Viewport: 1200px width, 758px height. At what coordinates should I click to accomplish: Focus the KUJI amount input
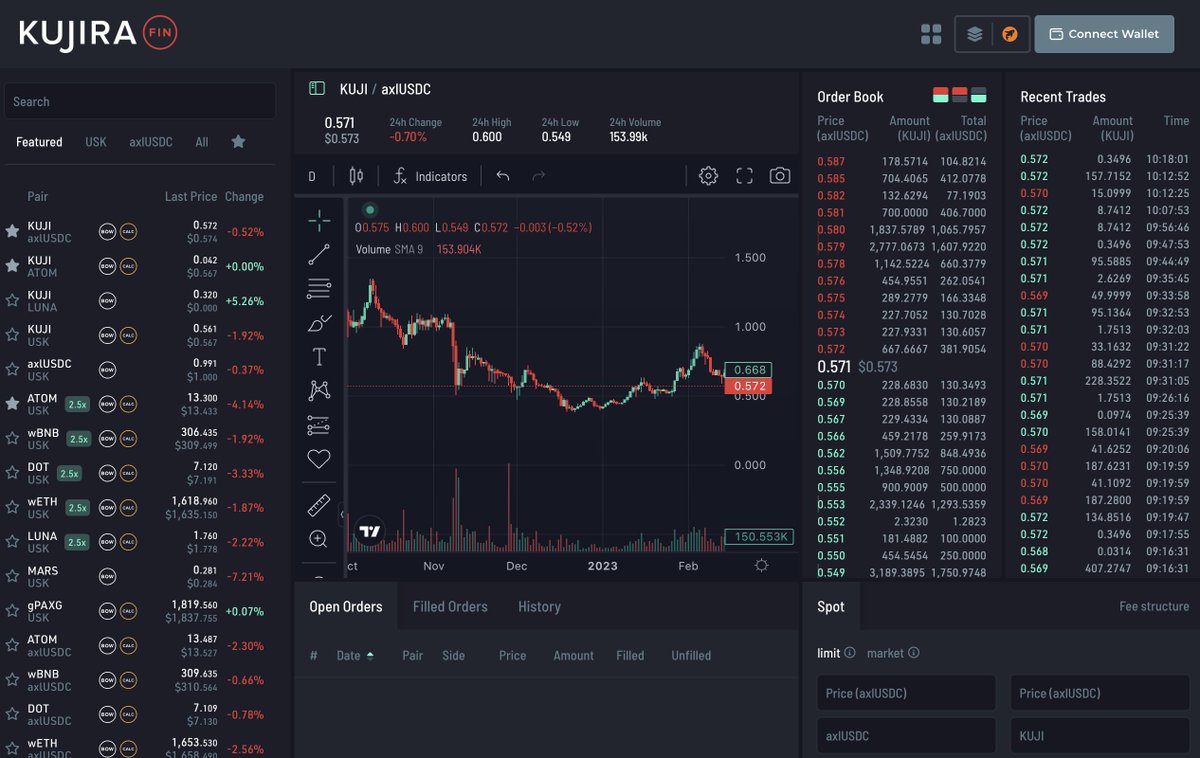(x=1100, y=735)
